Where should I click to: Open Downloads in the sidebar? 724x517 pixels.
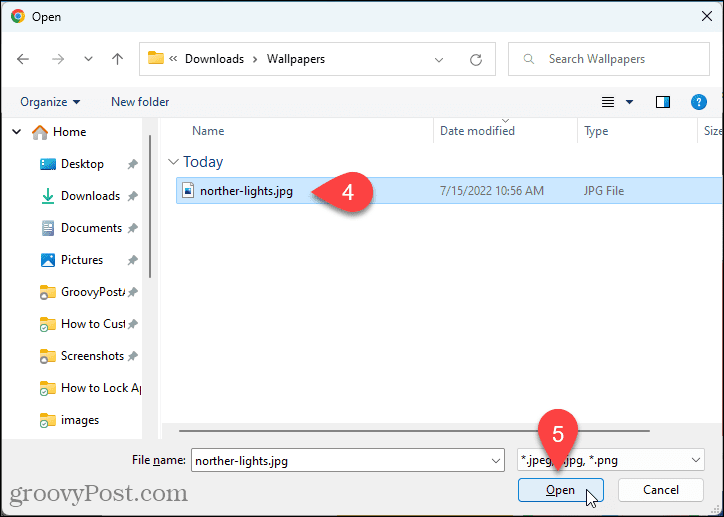(x=80, y=196)
